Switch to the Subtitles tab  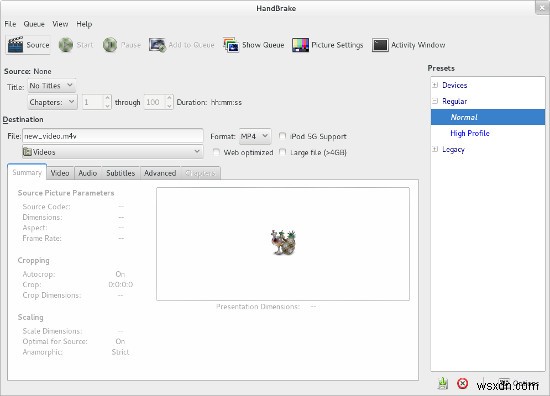pyautogui.click(x=121, y=173)
